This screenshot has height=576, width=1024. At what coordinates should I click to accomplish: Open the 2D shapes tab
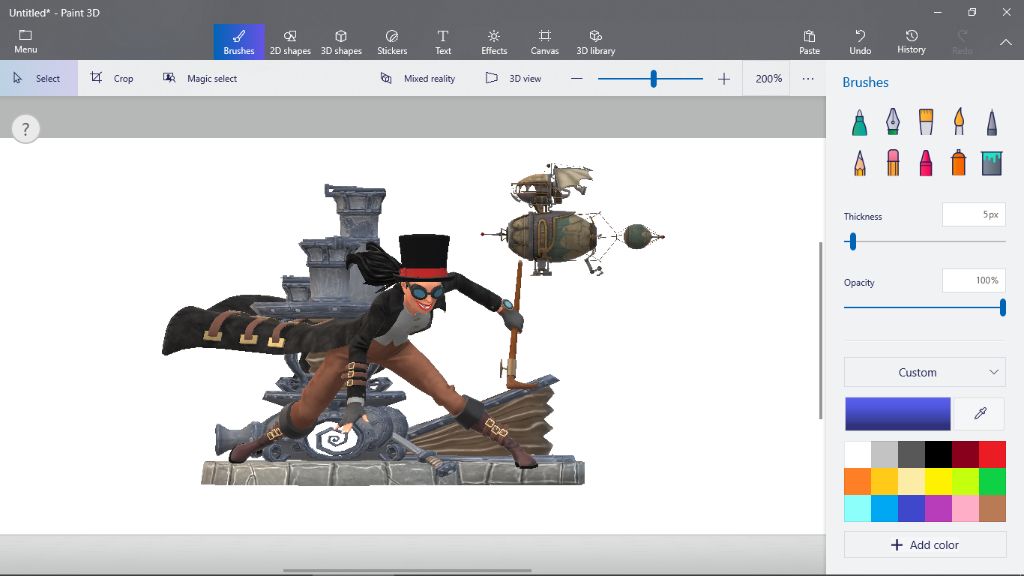click(x=290, y=42)
